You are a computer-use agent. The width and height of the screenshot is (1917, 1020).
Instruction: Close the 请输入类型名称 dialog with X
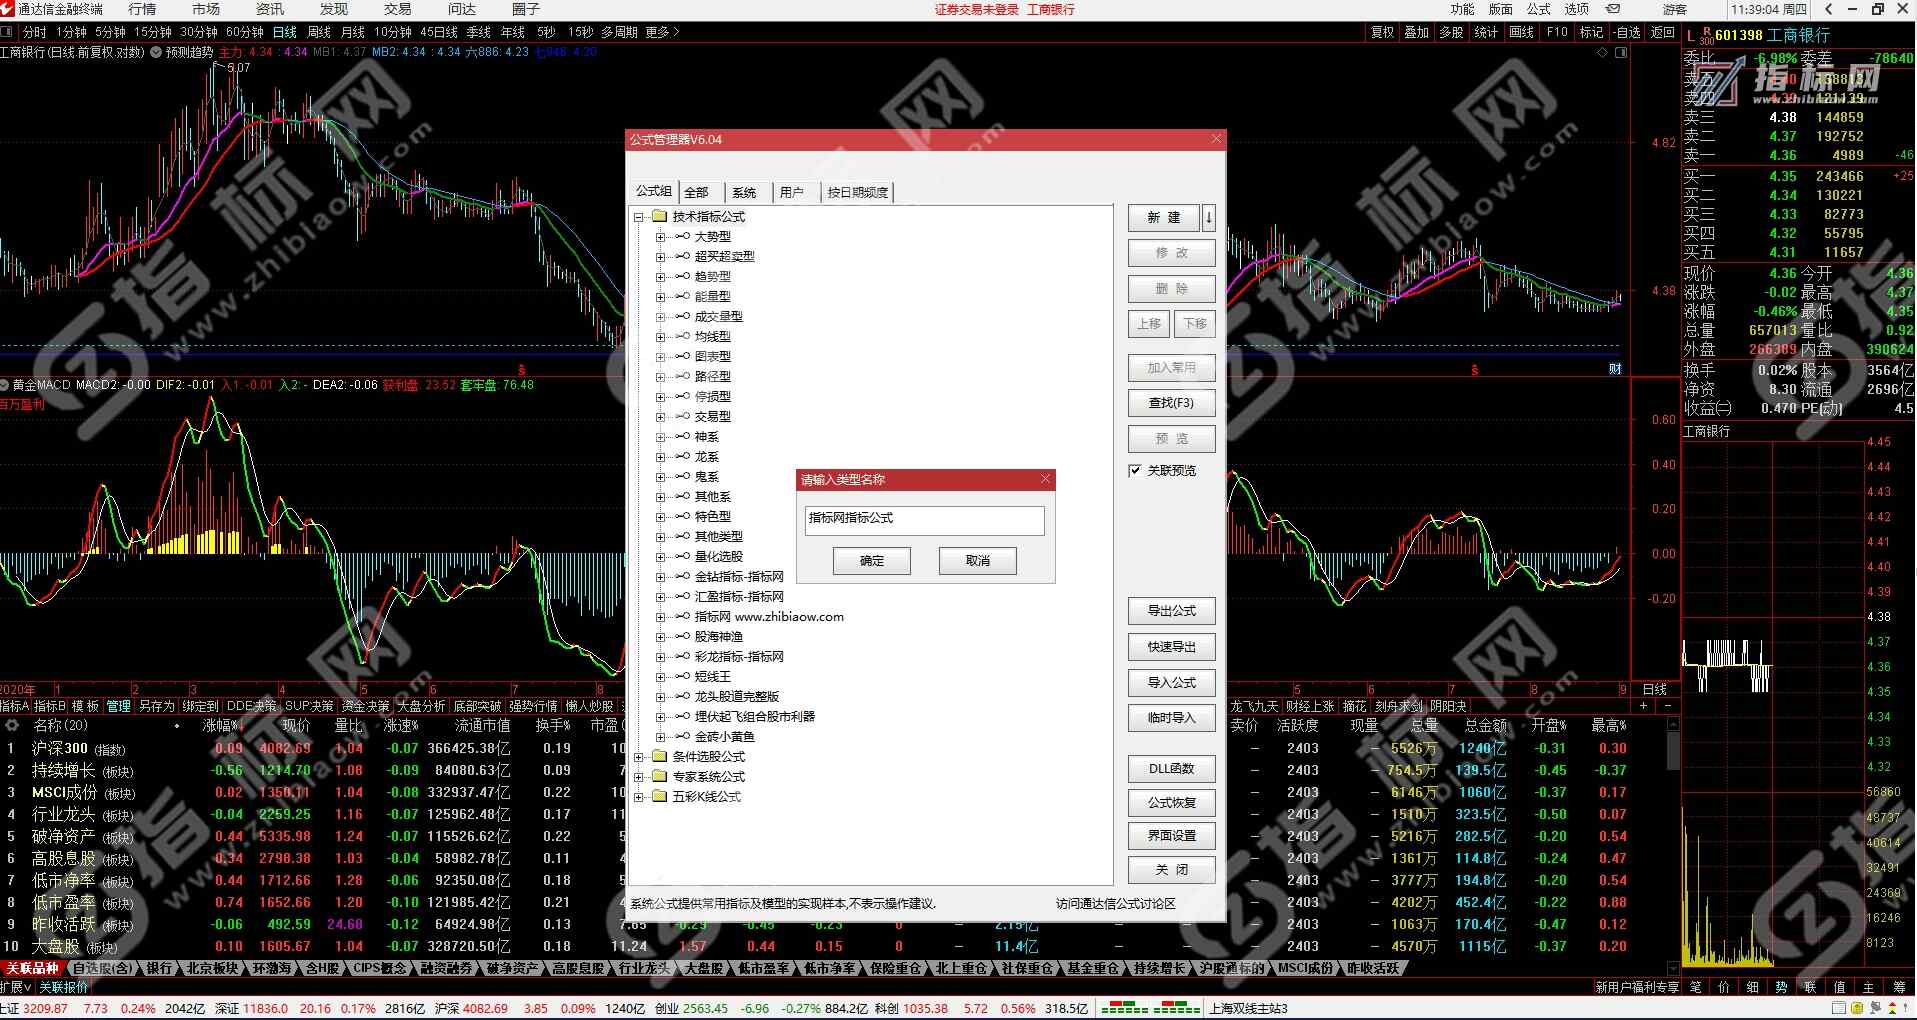pyautogui.click(x=1045, y=479)
